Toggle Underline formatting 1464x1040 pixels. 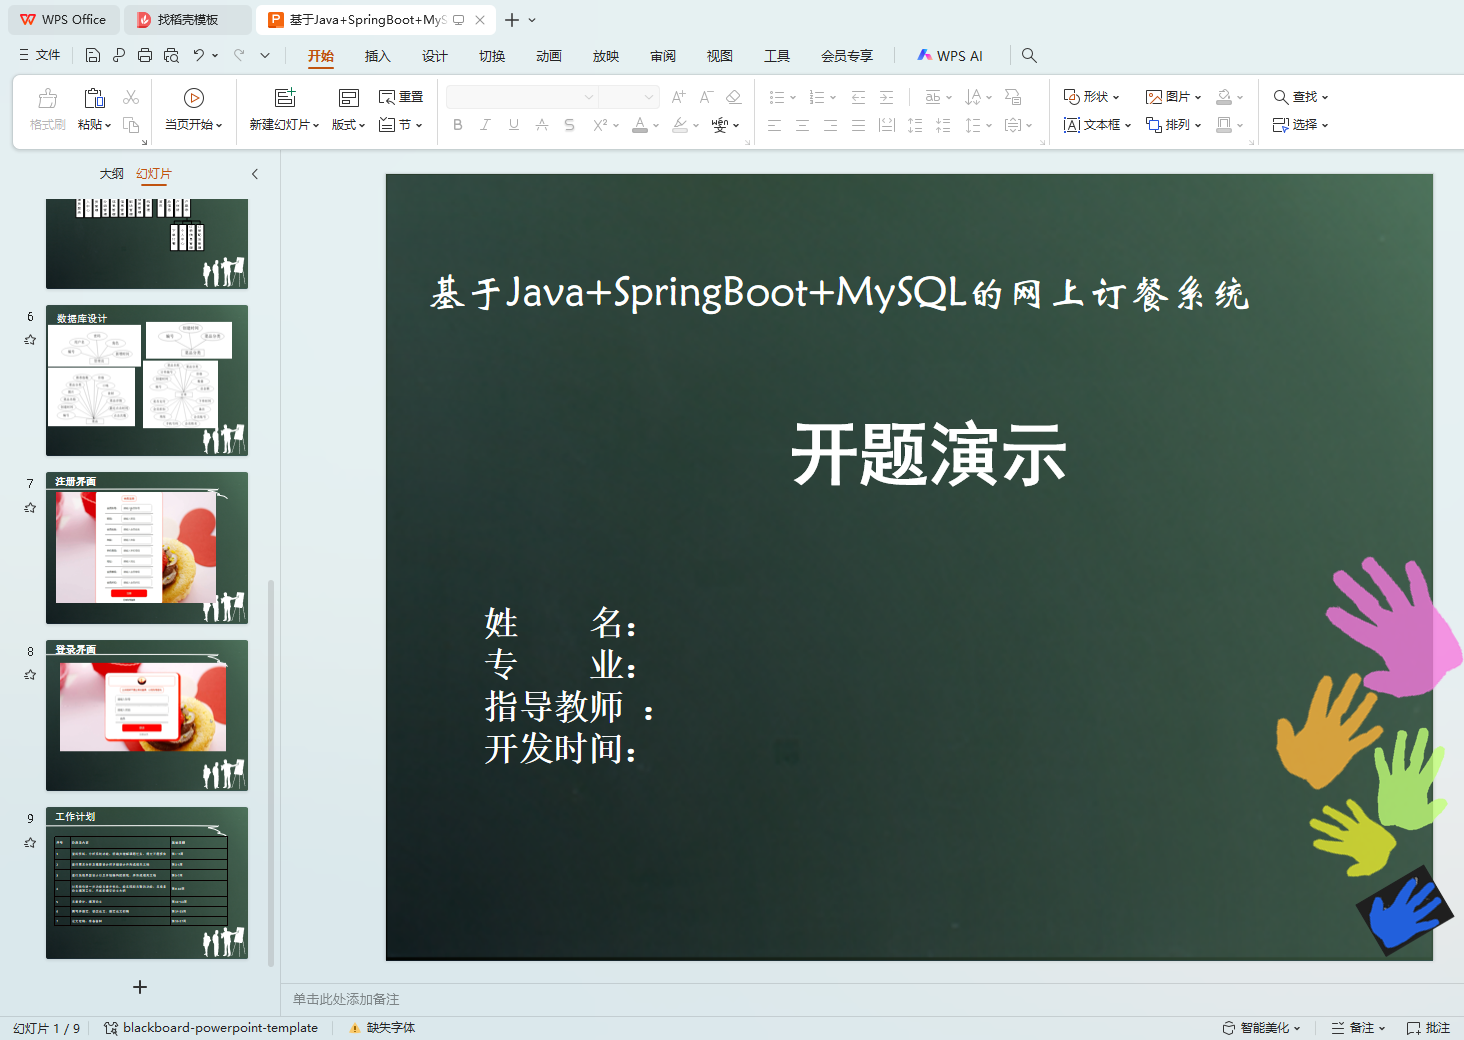(513, 125)
